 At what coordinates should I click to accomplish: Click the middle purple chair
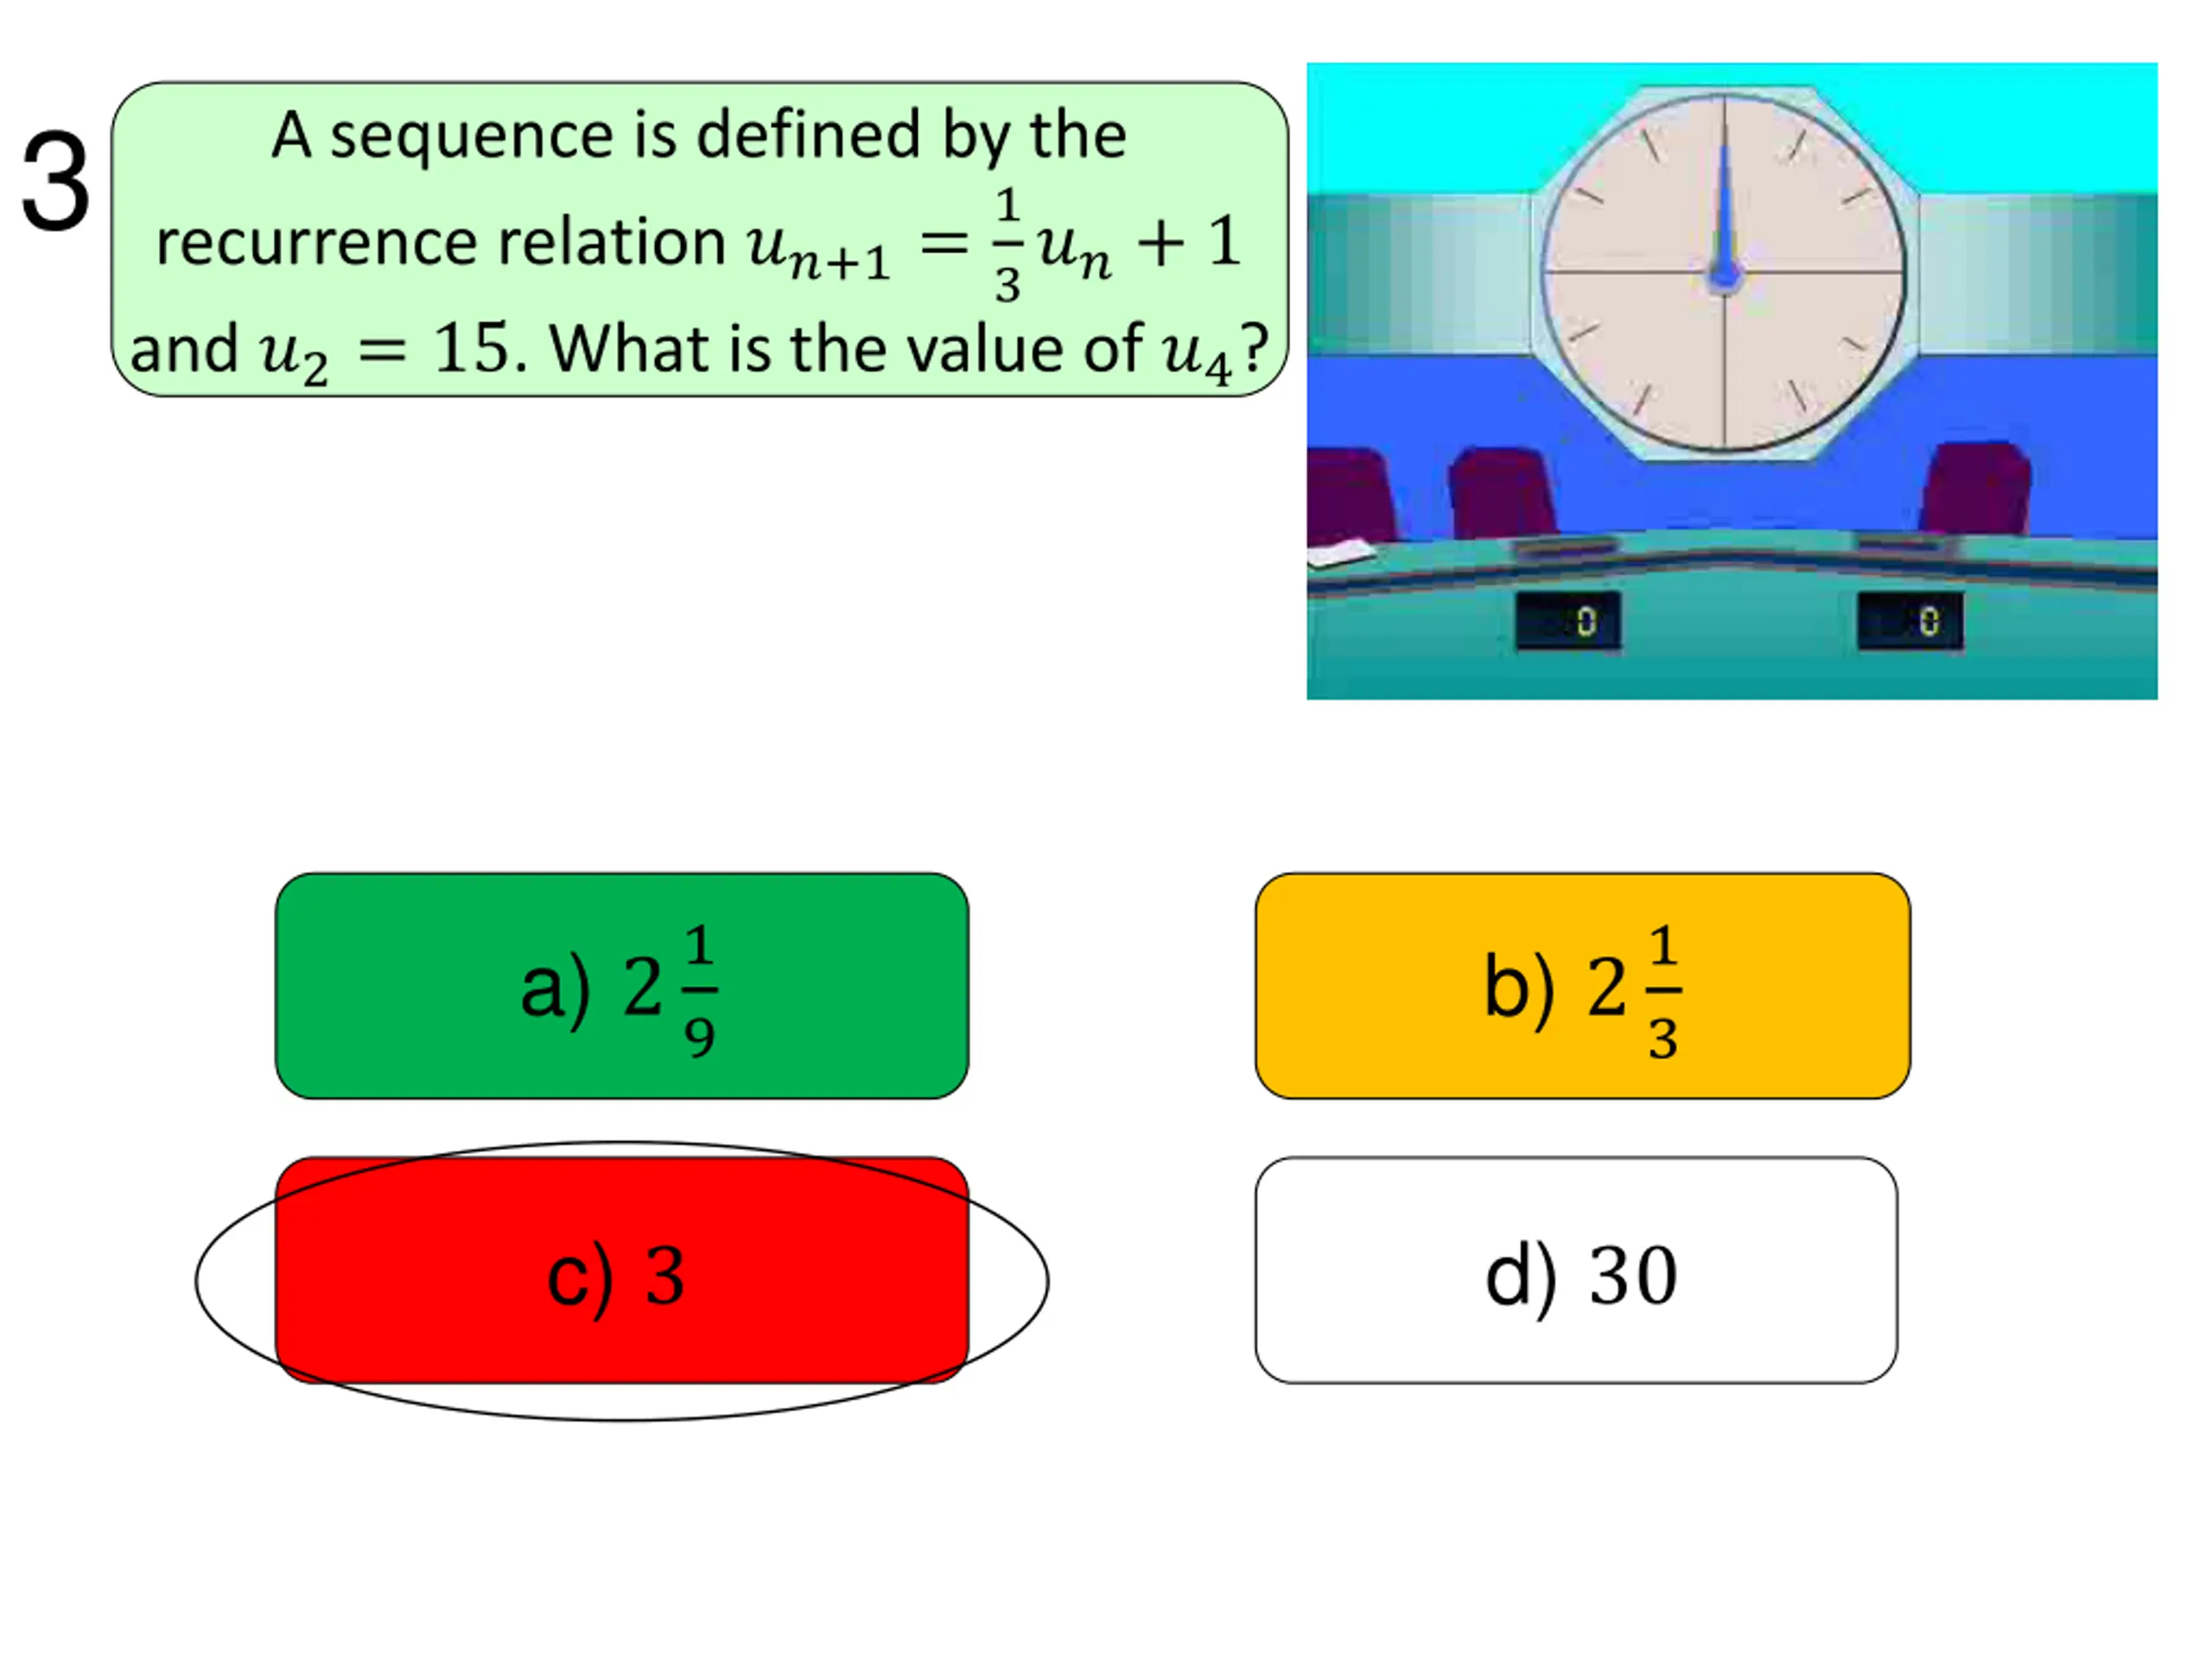(x=1502, y=493)
